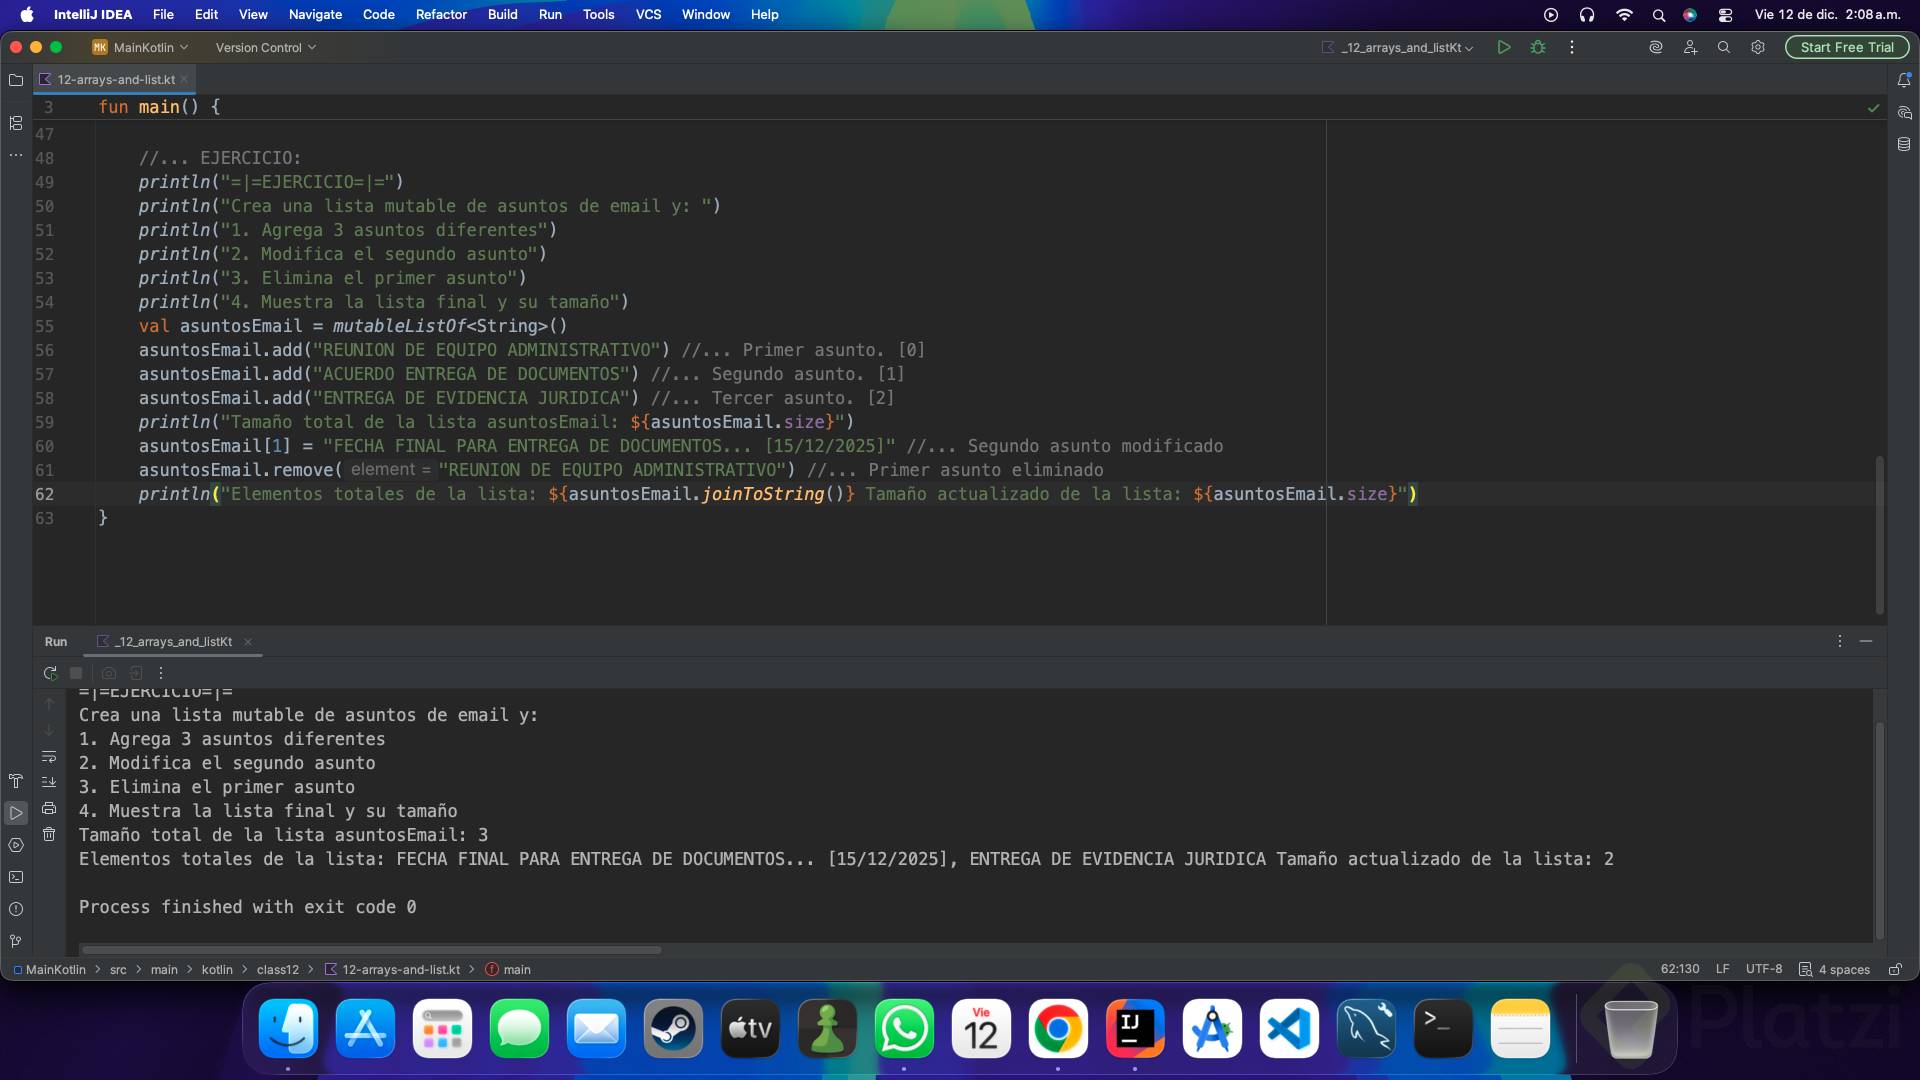Rerun the program in Run panel
Screen dimensions: 1920x1080
coord(50,673)
